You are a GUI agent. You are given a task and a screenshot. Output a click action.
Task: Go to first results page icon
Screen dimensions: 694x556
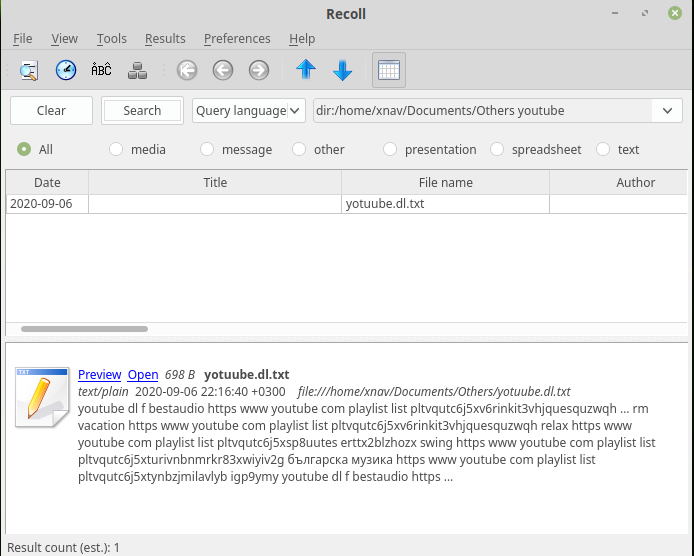(x=187, y=70)
